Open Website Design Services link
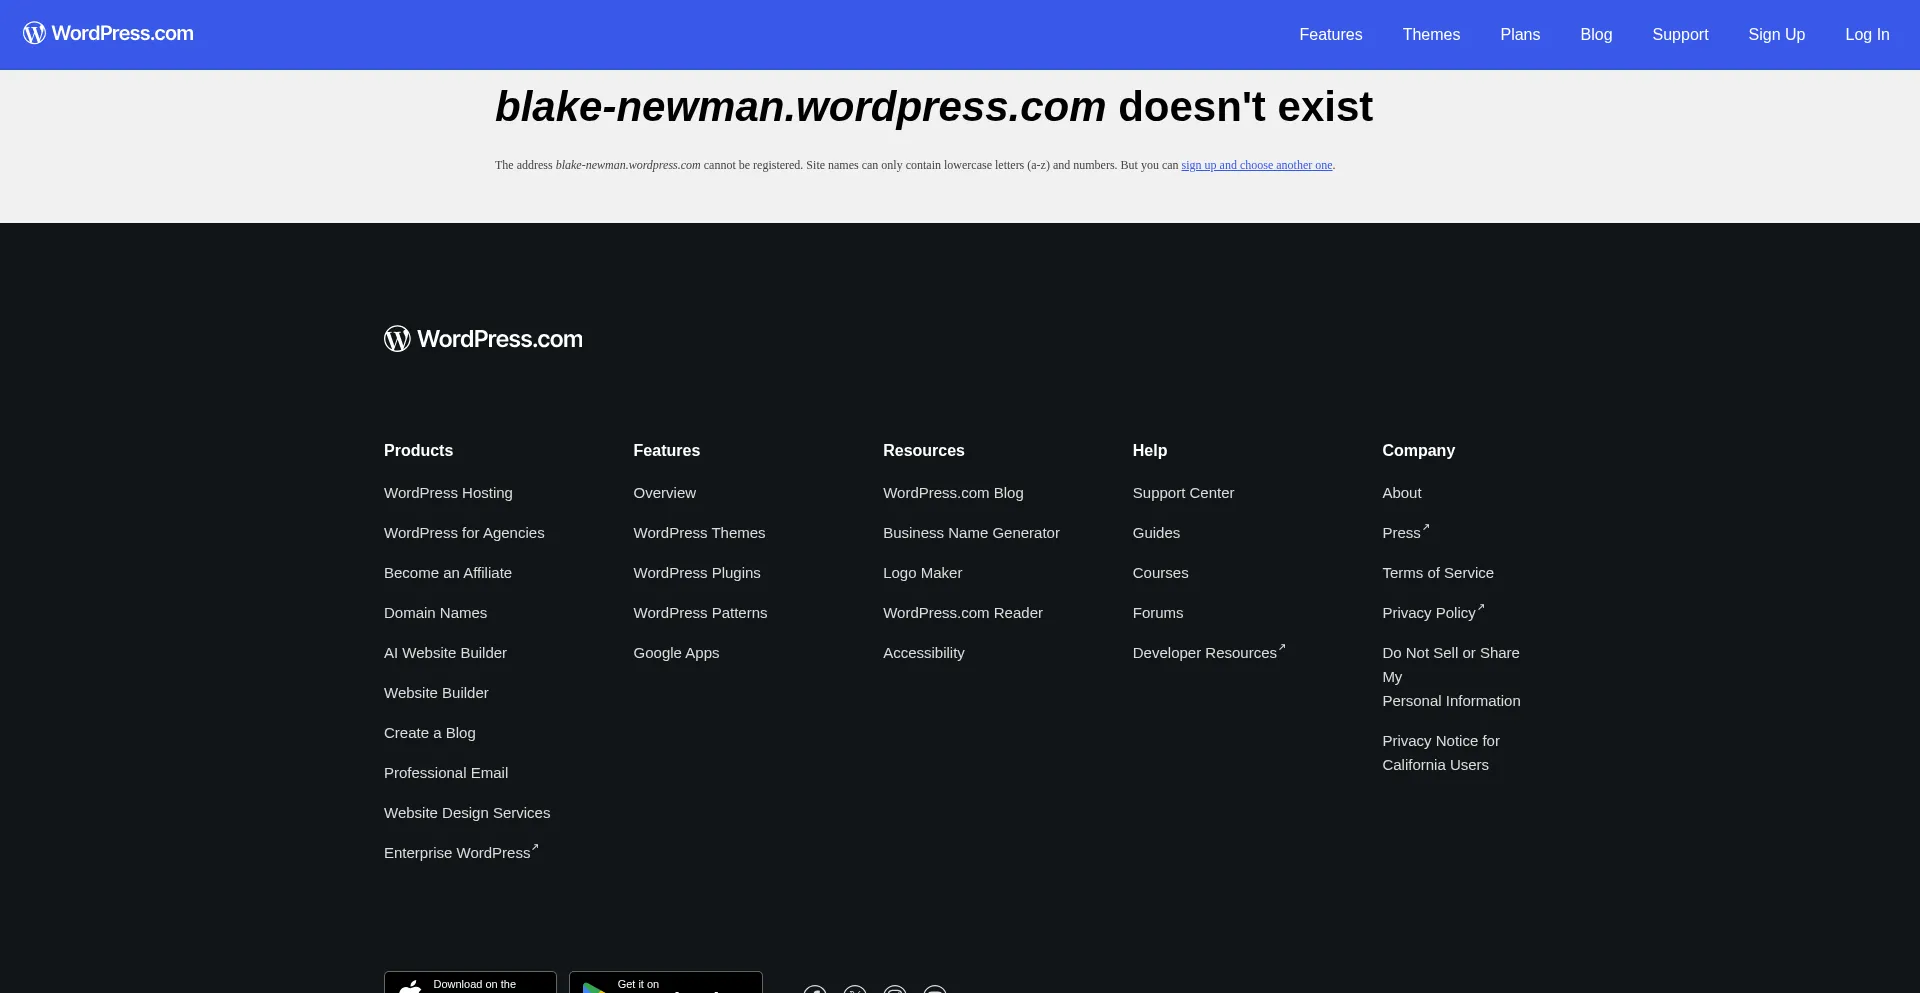Screen dimensions: 1920x993 (467, 813)
